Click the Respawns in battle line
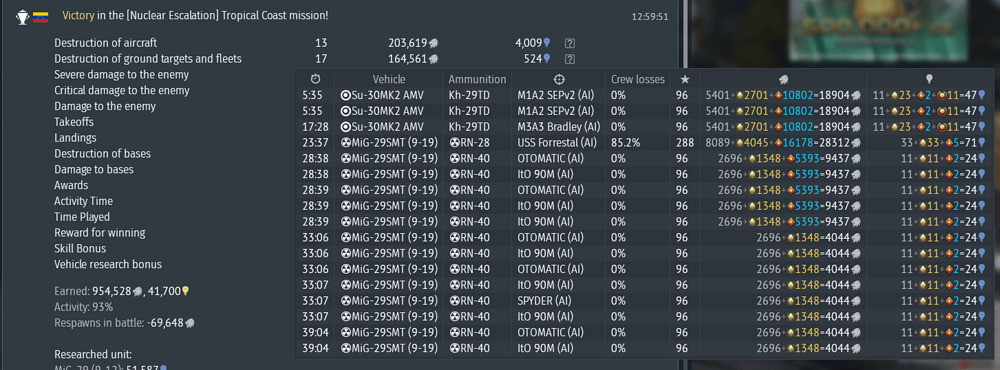 coord(124,323)
